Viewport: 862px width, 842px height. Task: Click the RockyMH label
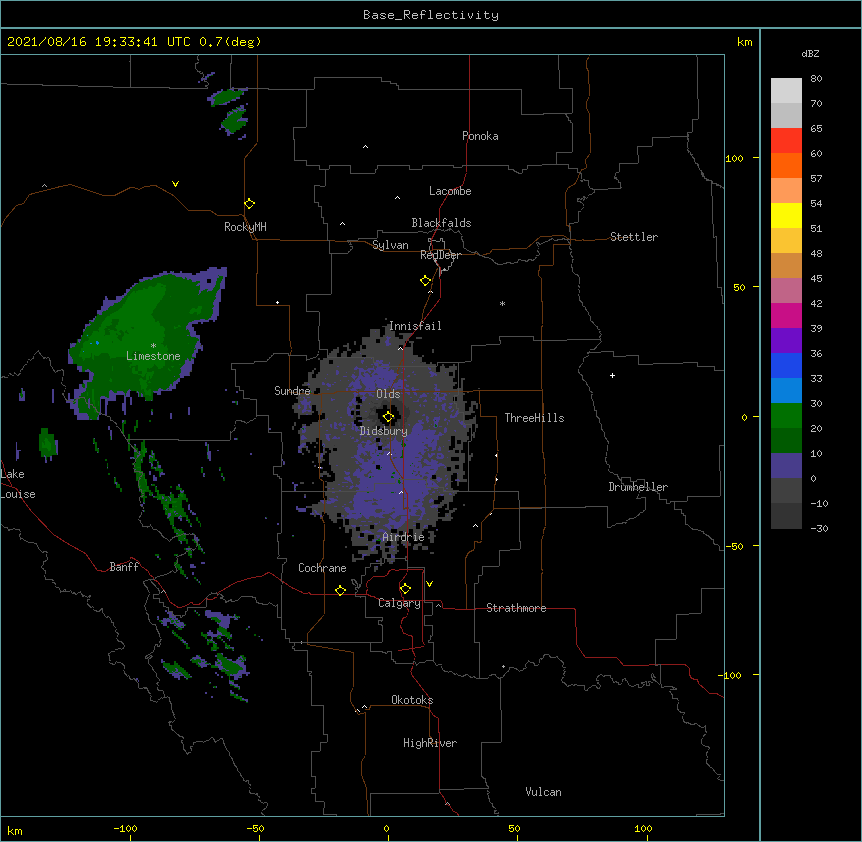click(x=245, y=227)
